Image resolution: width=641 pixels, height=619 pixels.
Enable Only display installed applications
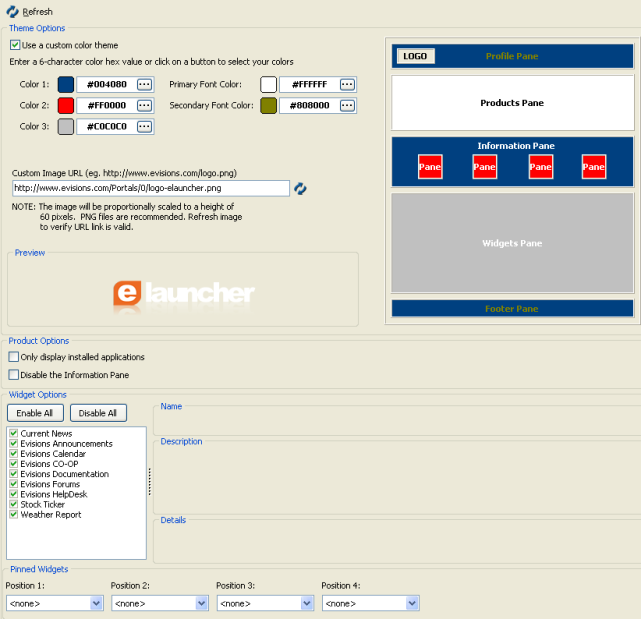point(13,357)
